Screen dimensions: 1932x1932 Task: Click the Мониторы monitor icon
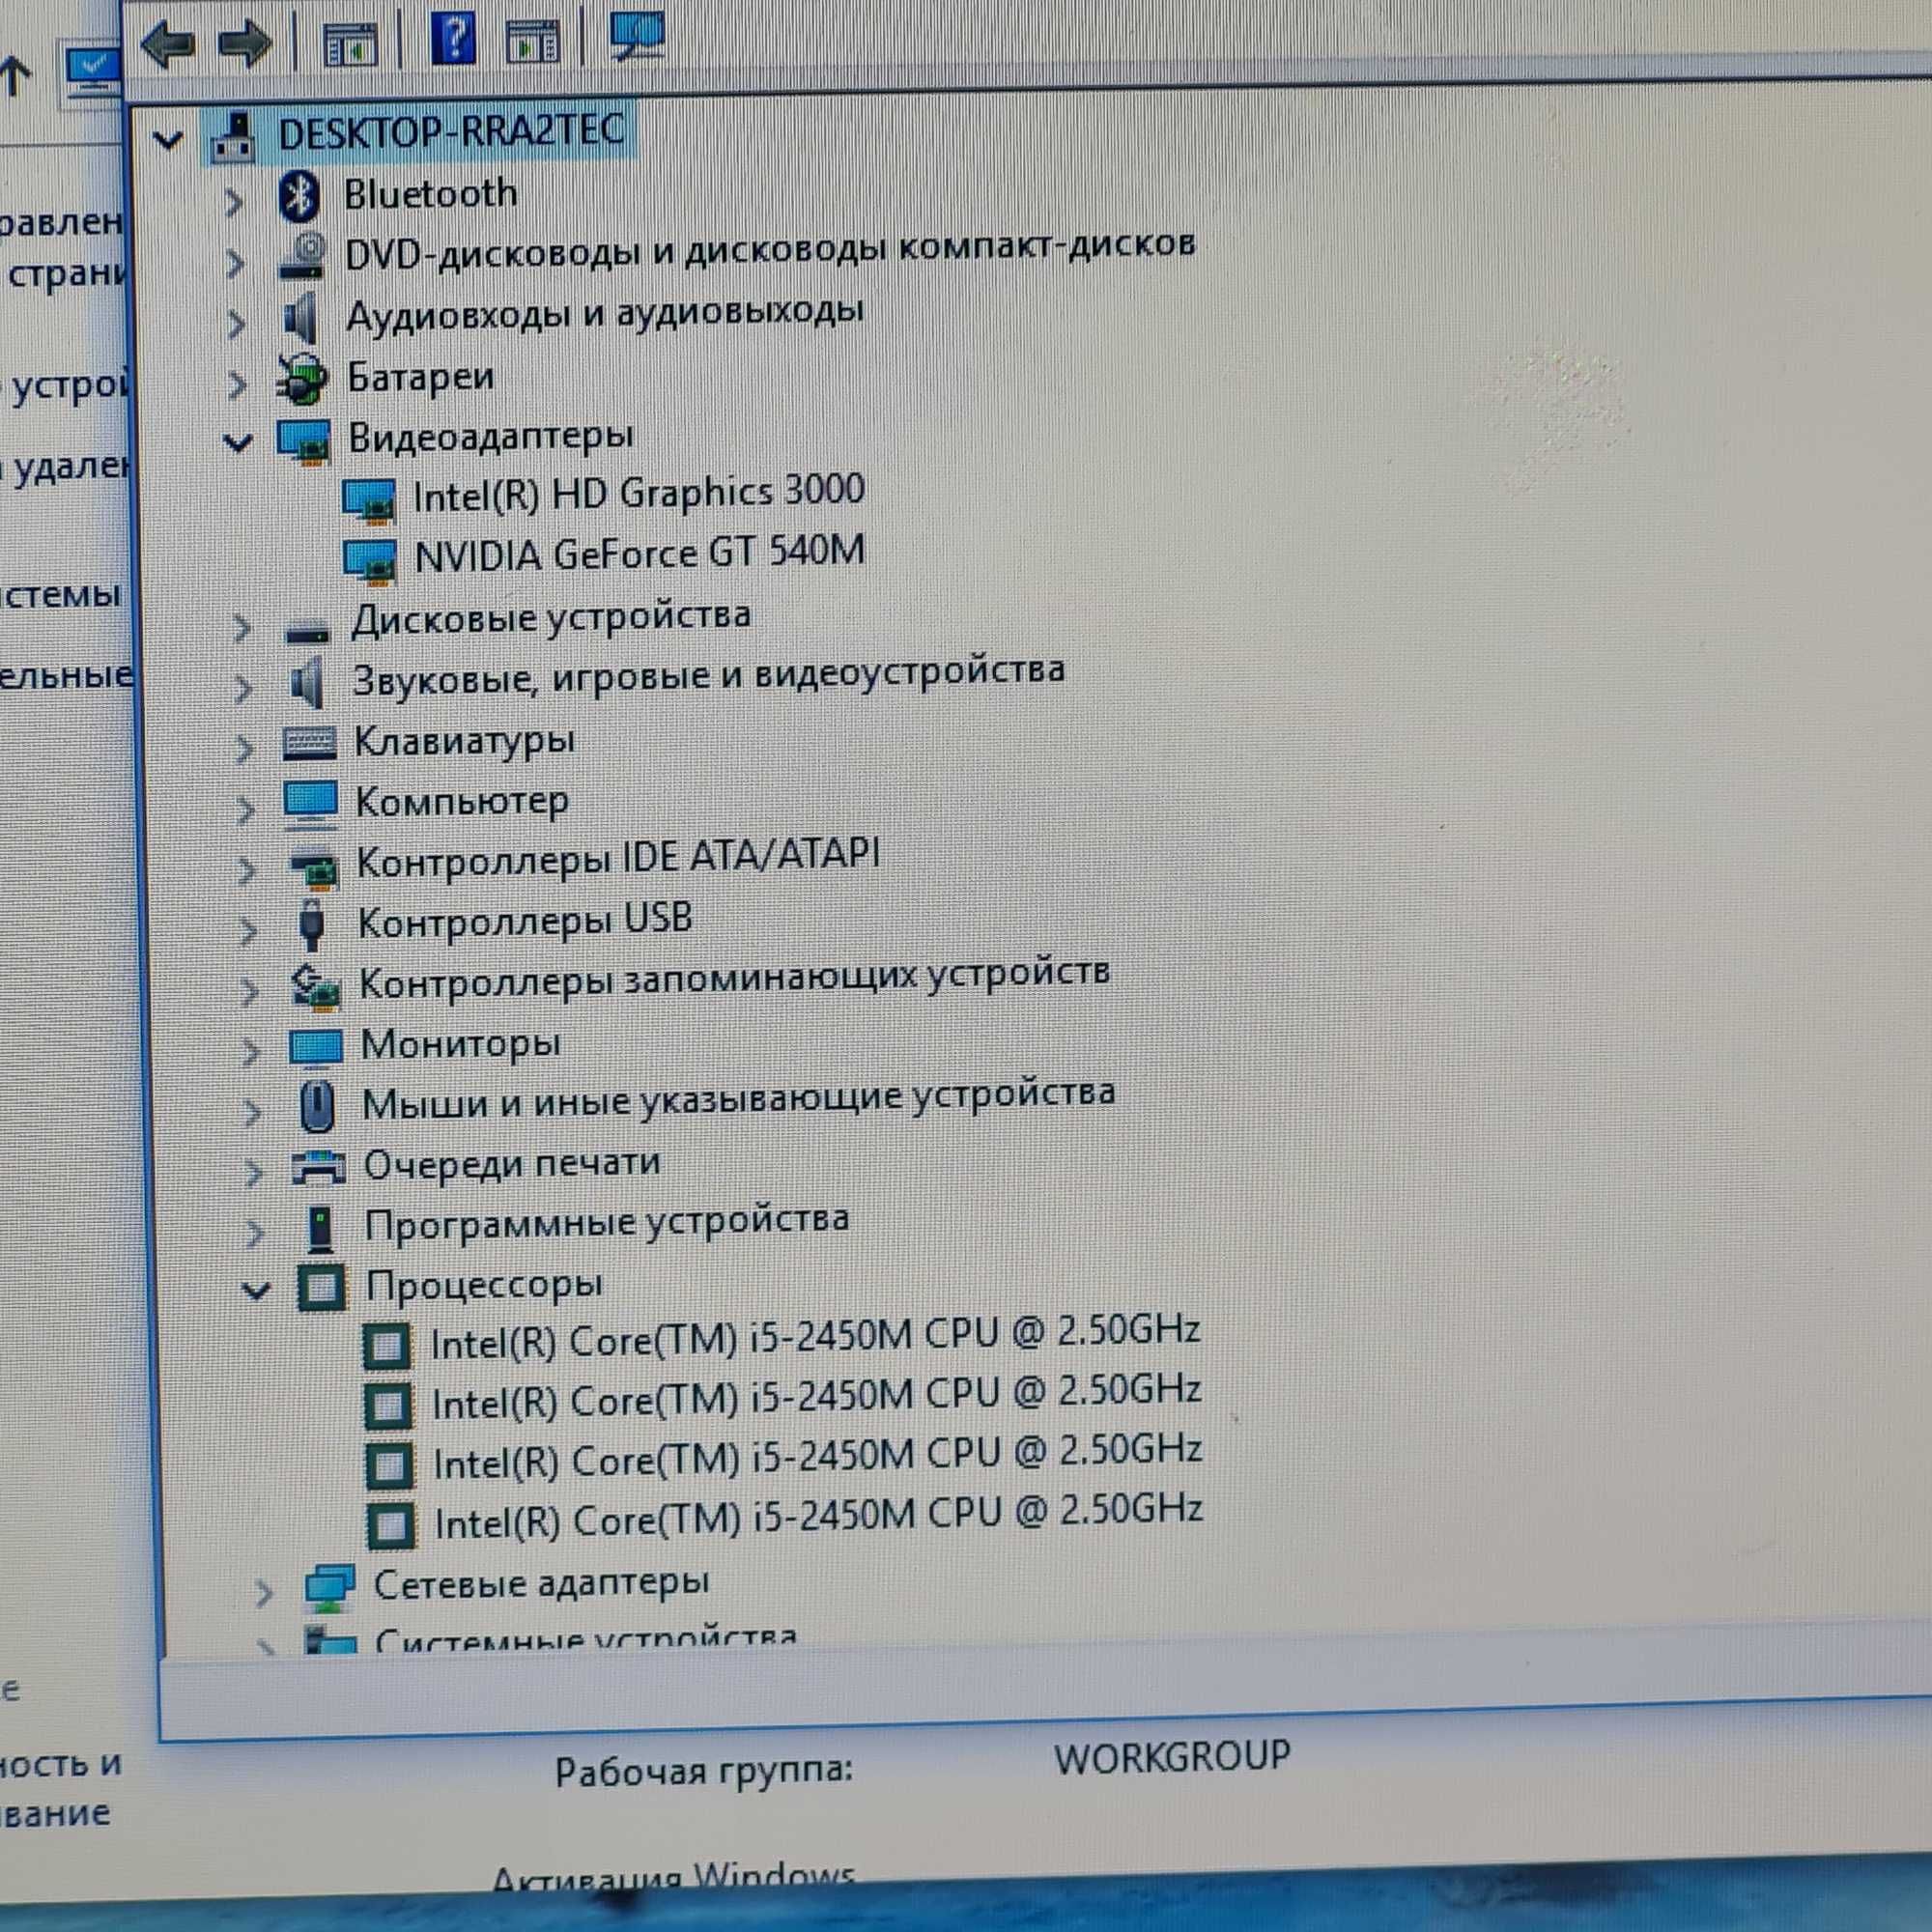coord(315,1047)
